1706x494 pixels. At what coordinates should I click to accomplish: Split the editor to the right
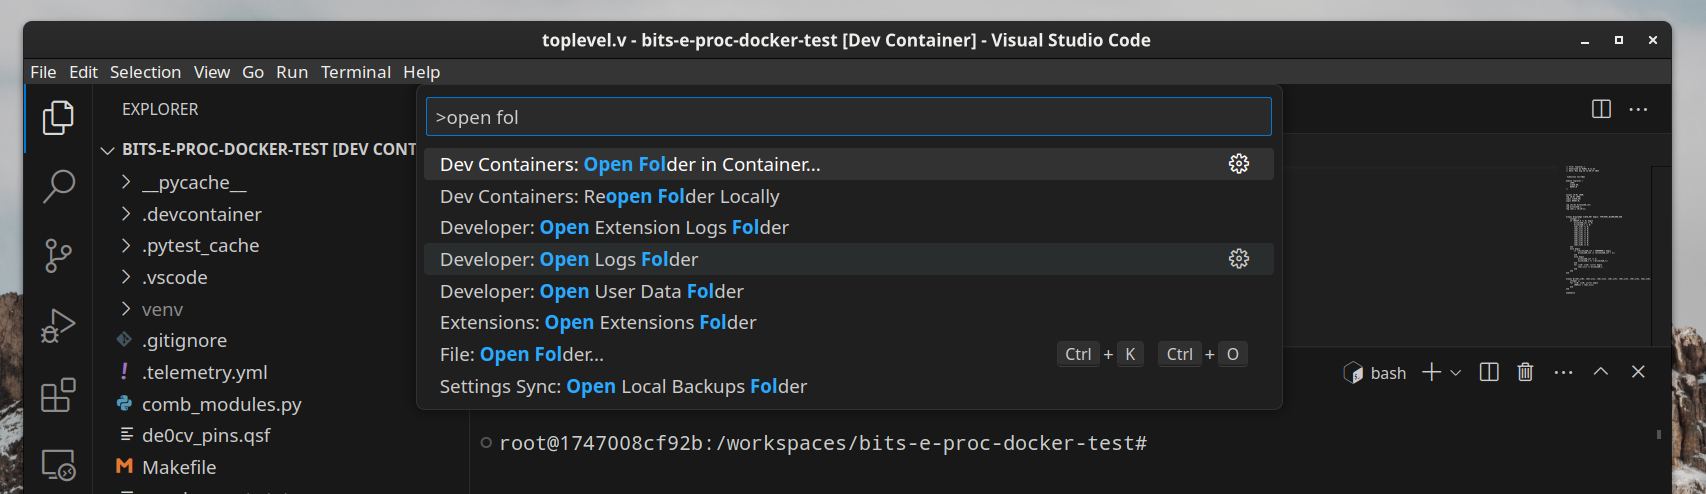click(x=1601, y=109)
